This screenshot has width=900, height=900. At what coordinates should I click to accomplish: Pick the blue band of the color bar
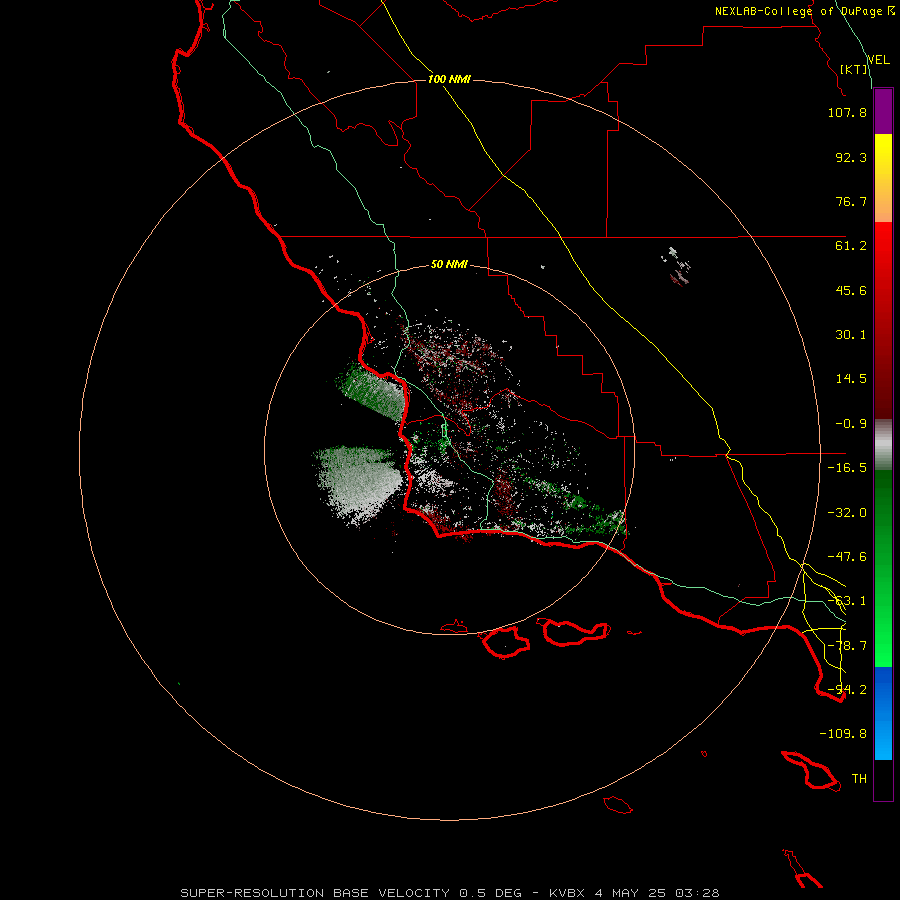click(x=883, y=713)
